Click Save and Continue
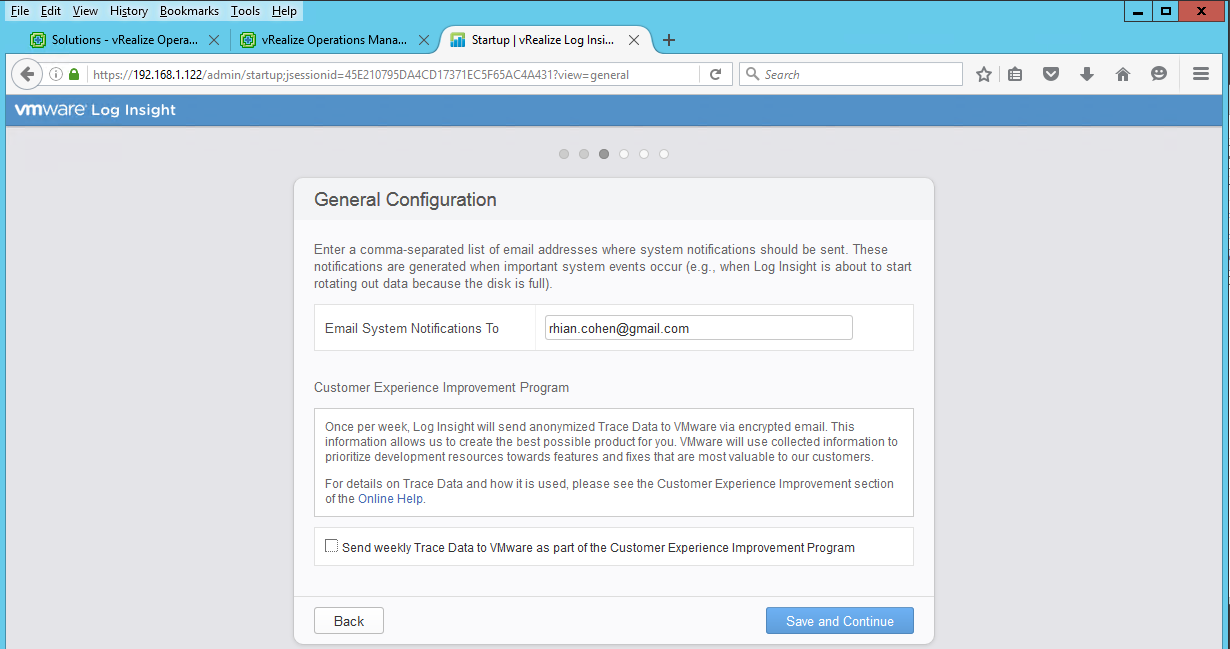The width and height of the screenshot is (1230, 649). 840,621
